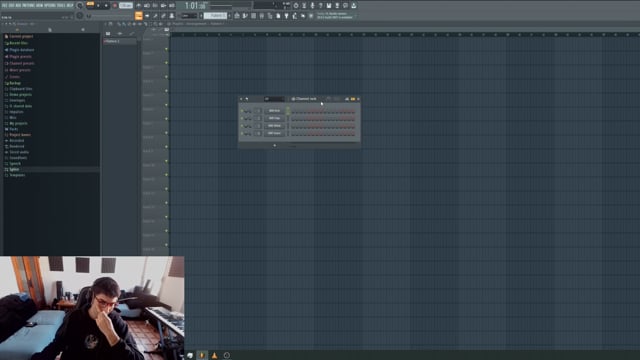Open the 808 Kick channel button

274,111
